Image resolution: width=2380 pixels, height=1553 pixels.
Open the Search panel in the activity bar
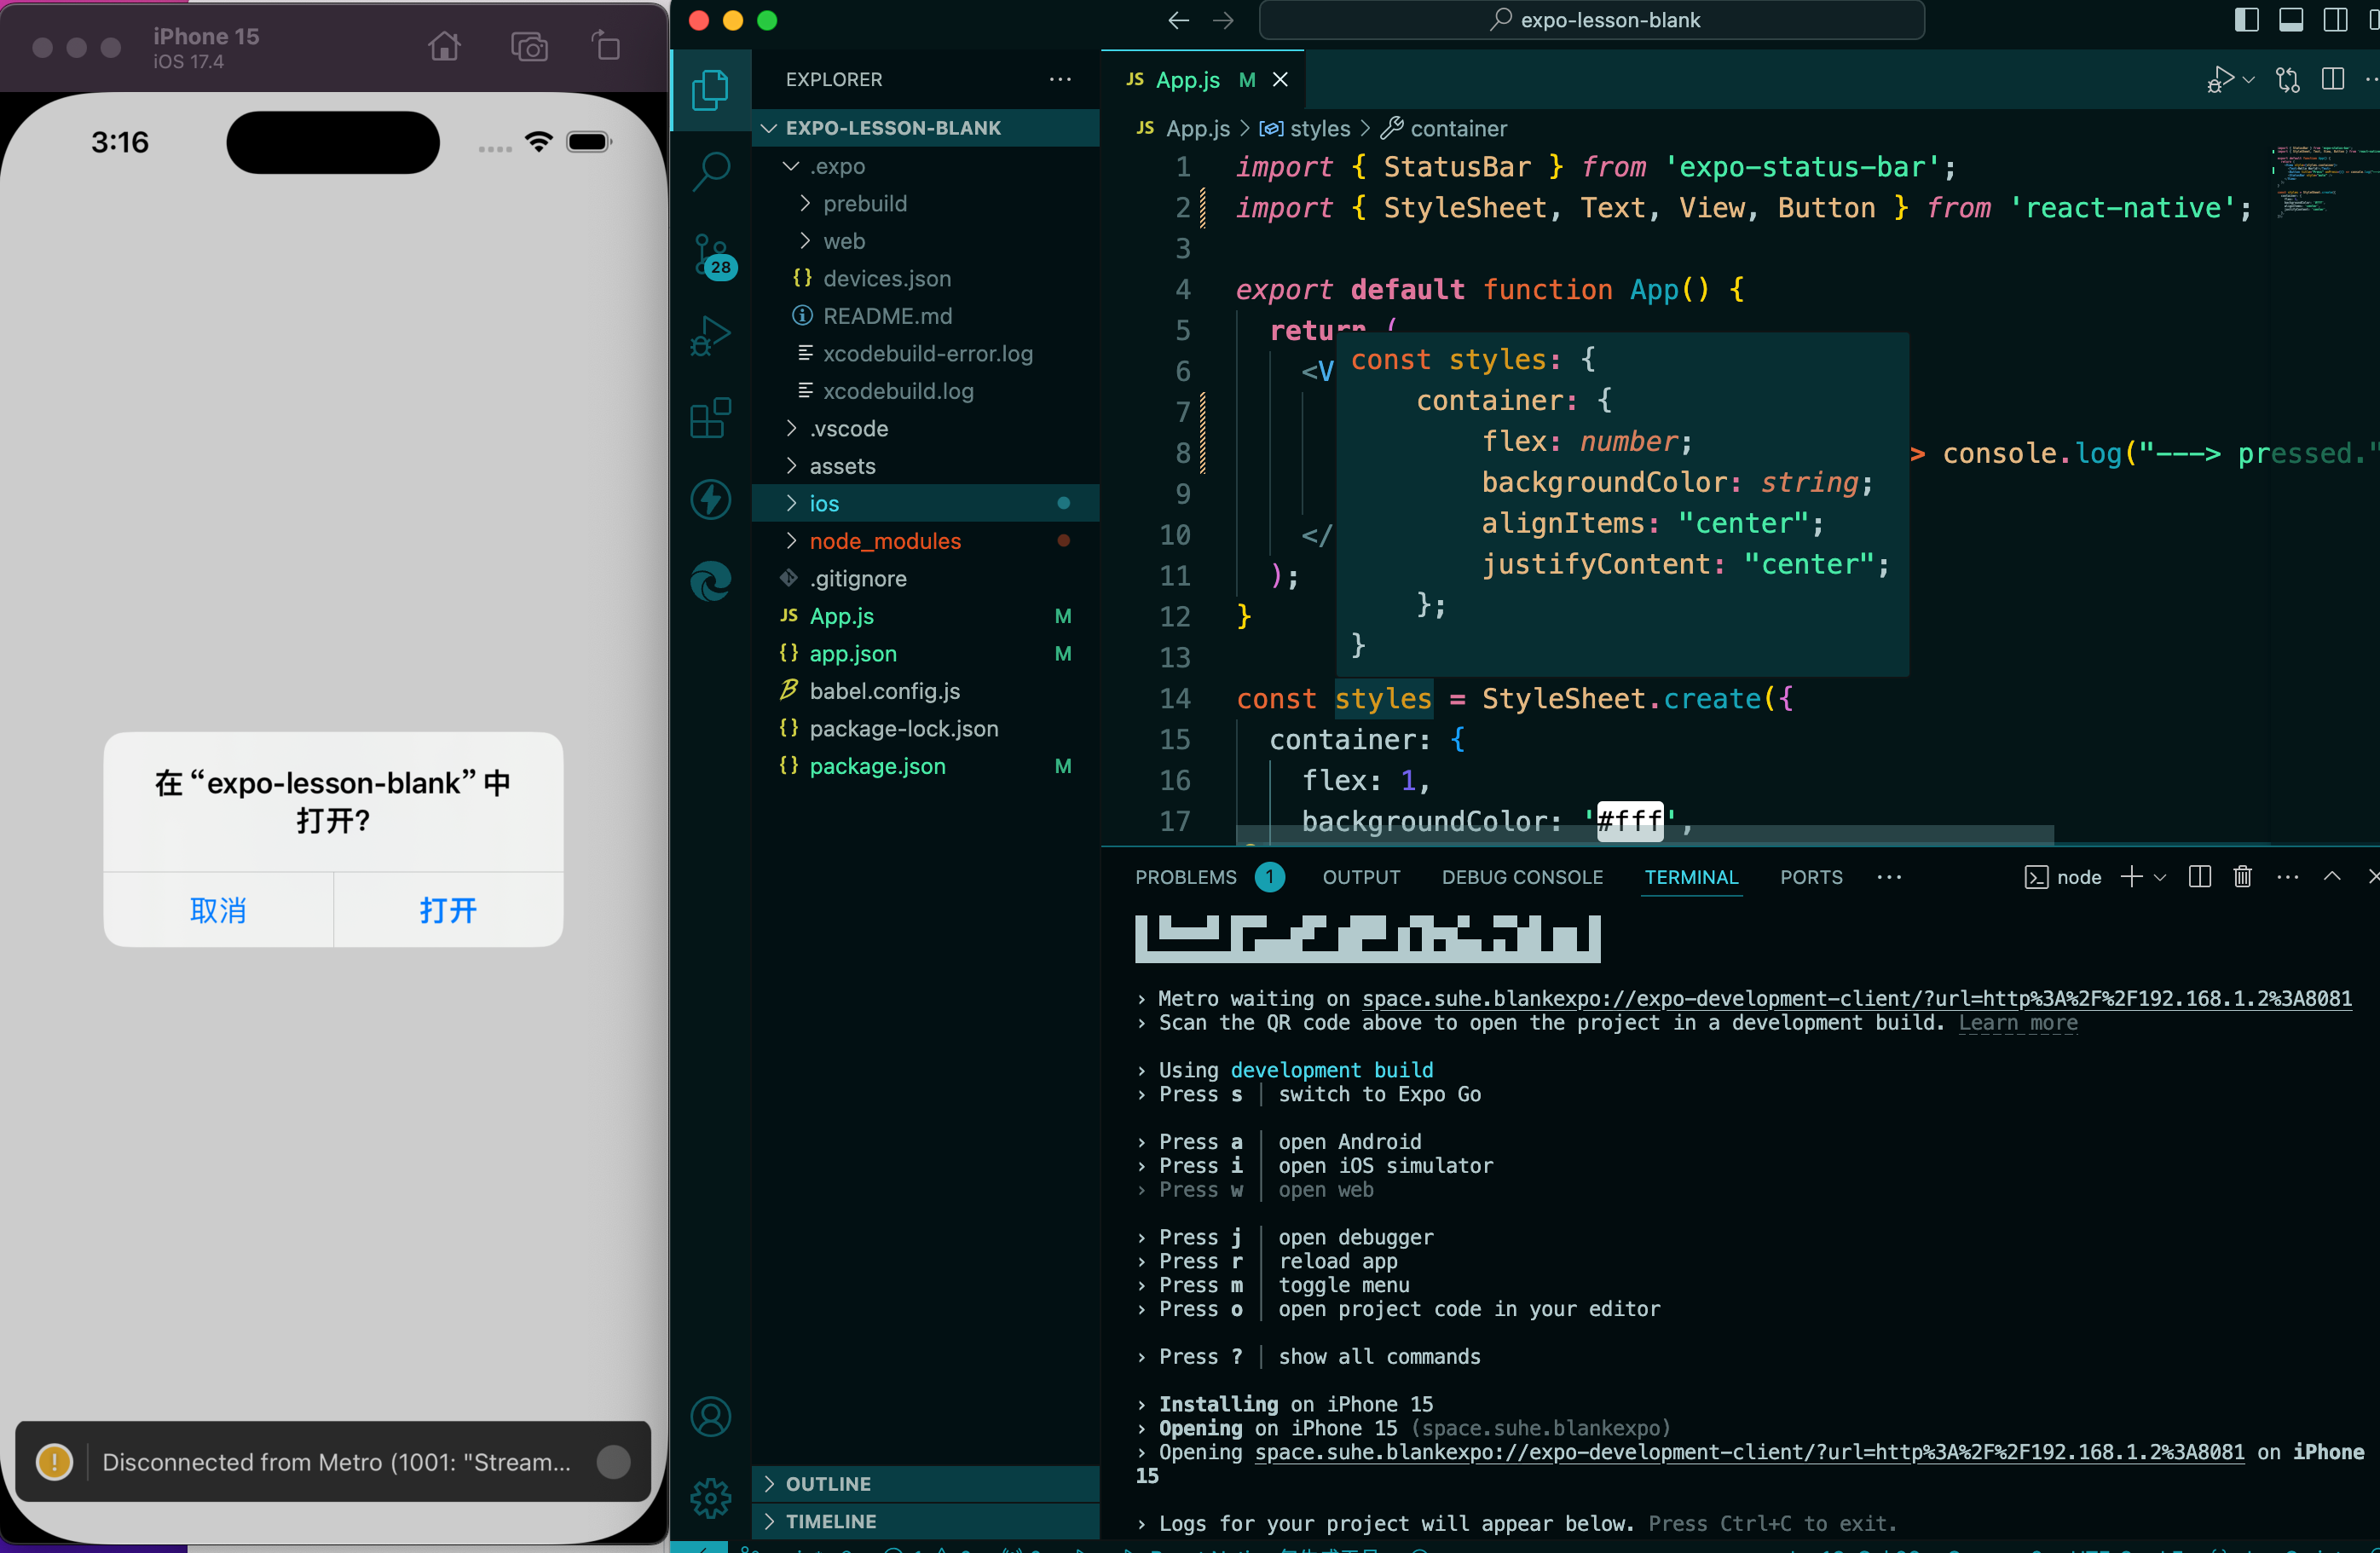(710, 172)
